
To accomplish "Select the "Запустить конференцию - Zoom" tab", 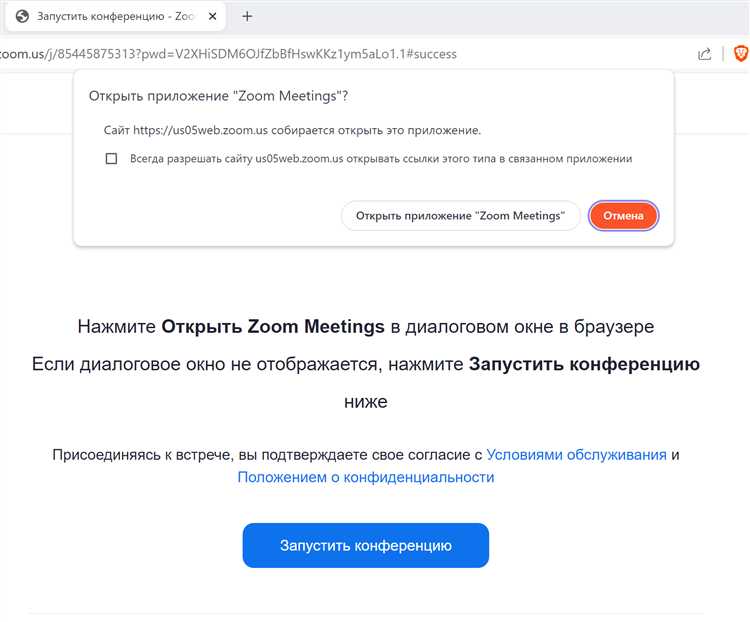I will point(110,16).
